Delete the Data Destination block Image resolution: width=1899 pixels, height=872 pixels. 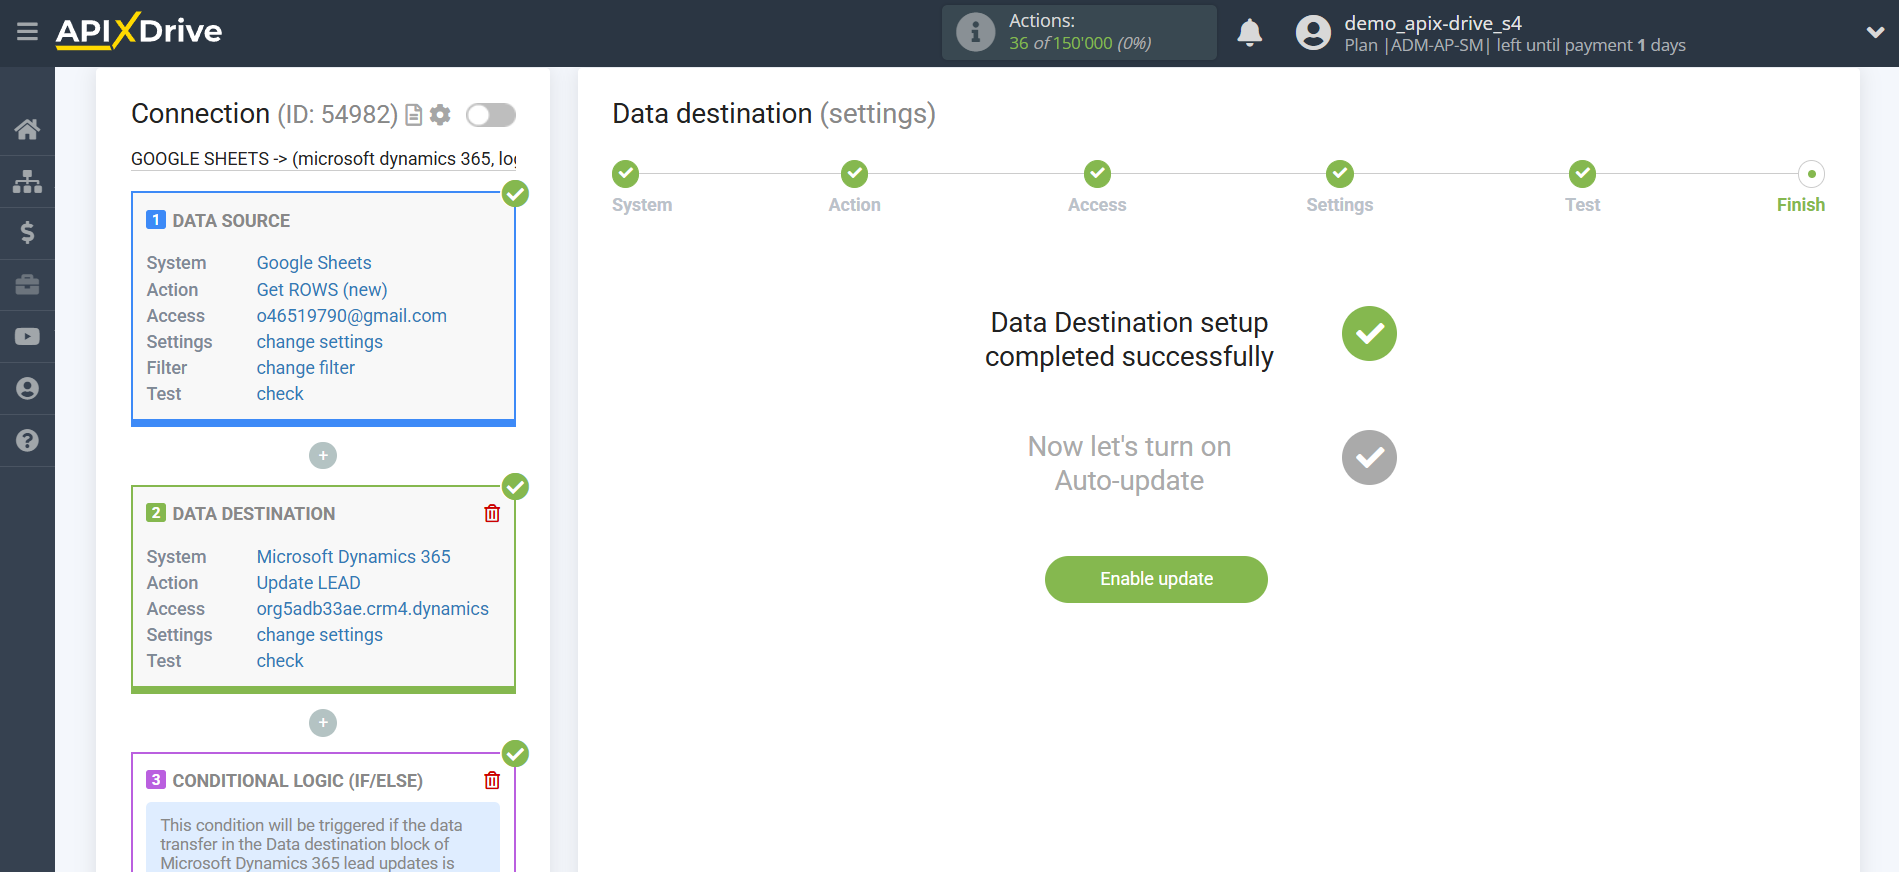point(492,513)
